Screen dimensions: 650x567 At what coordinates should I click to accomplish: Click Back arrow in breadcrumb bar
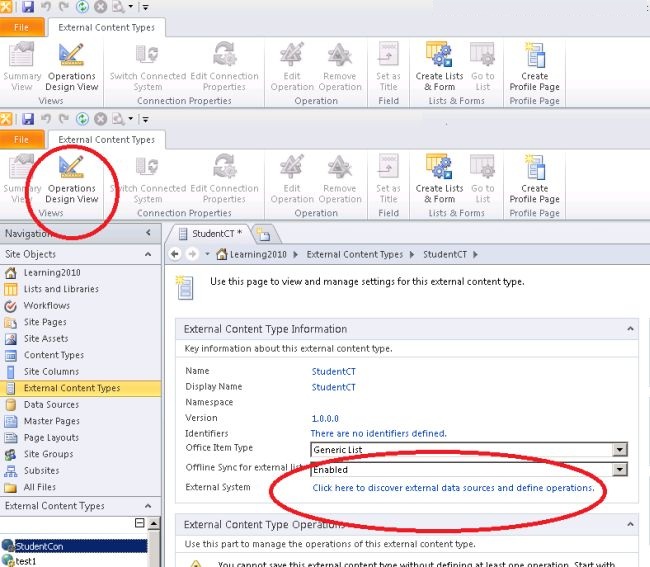[x=175, y=254]
